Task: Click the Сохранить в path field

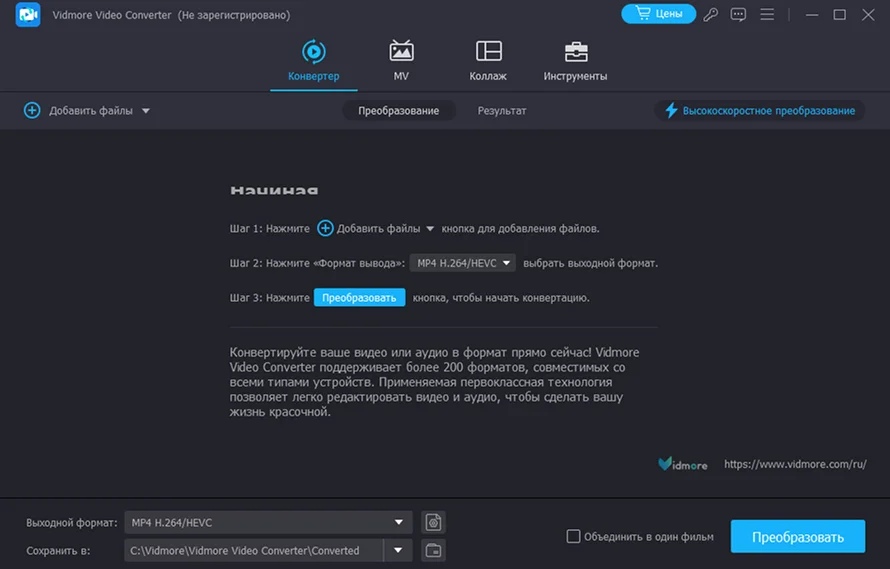Action: (254, 550)
